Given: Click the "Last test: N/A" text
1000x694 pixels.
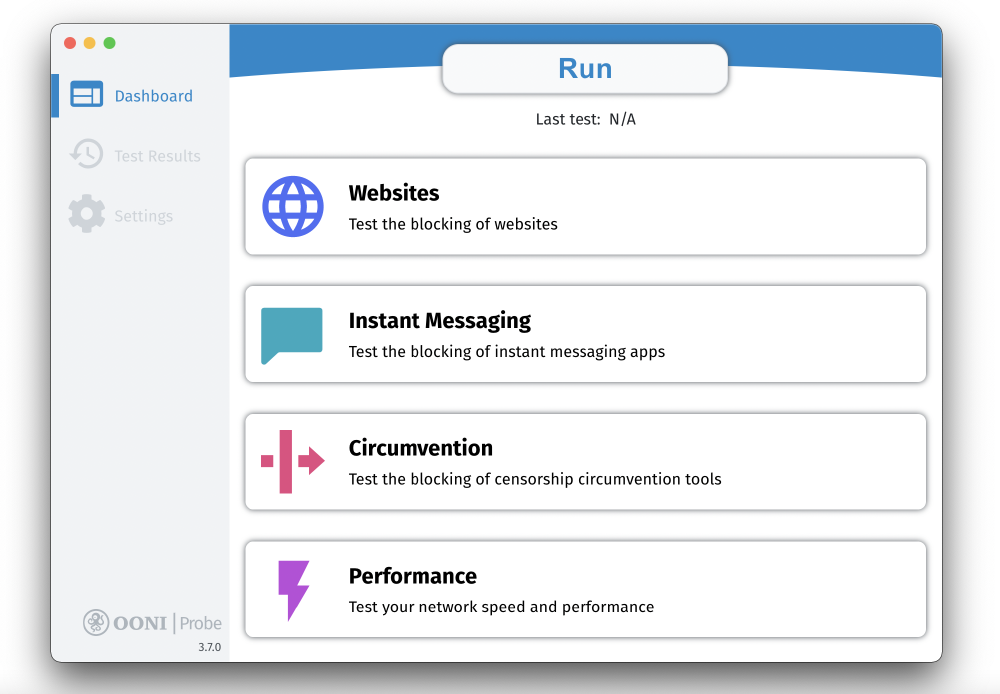Looking at the screenshot, I should [x=585, y=119].
